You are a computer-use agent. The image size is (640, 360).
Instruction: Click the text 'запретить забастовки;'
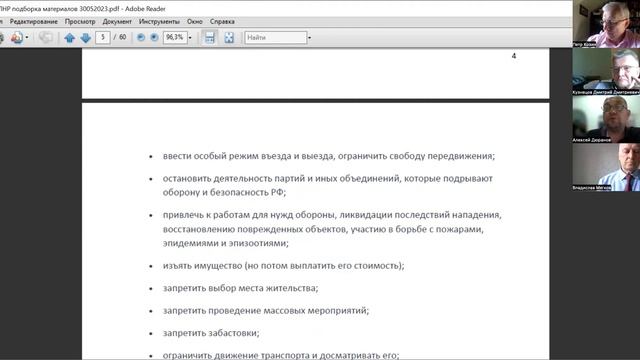click(x=211, y=333)
